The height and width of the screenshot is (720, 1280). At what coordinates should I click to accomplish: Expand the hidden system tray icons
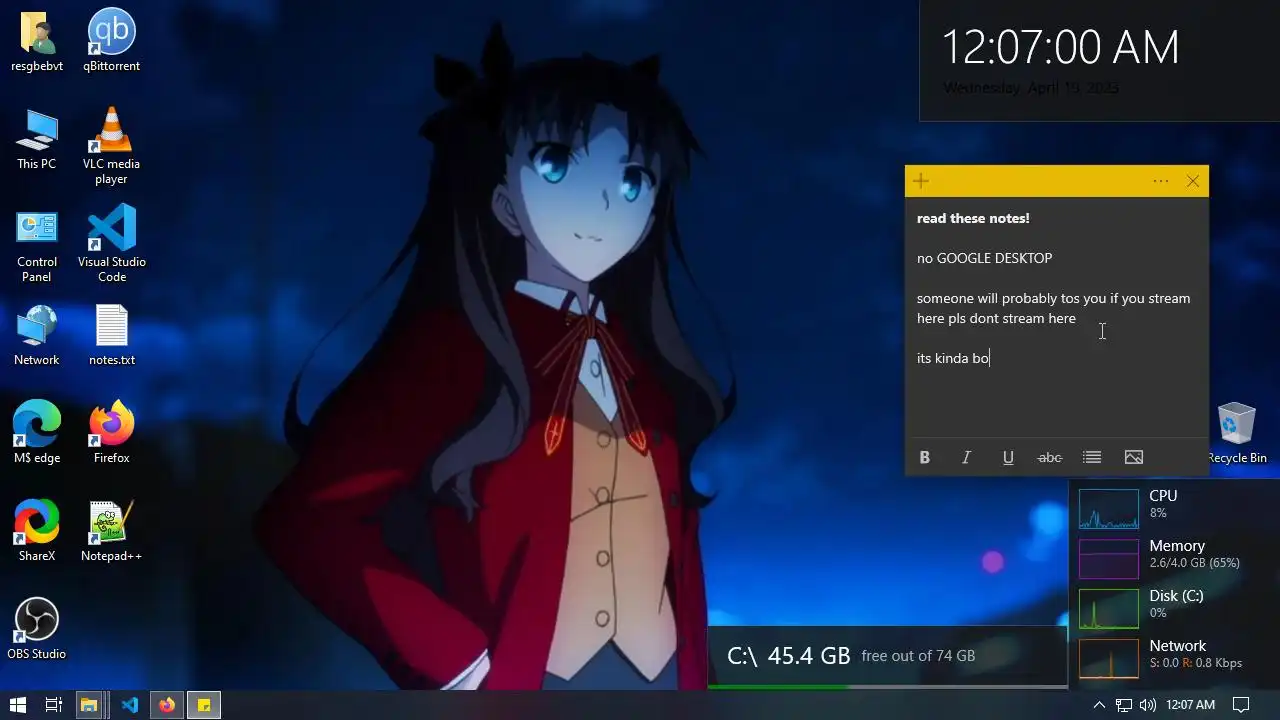[1099, 705]
